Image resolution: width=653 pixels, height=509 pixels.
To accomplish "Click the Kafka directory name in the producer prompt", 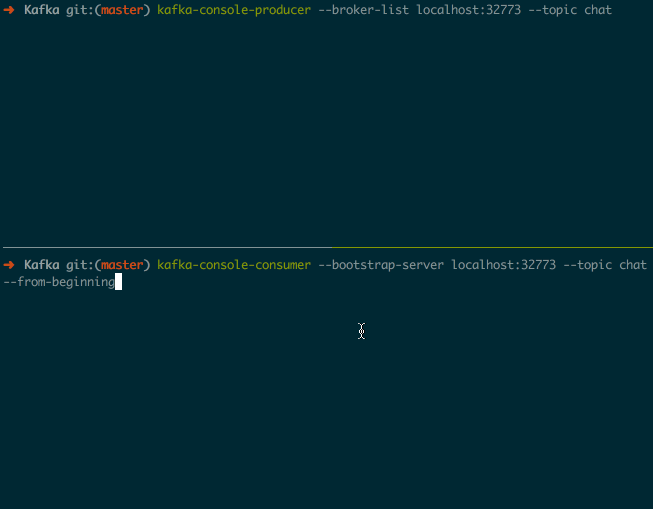I will [x=42, y=10].
